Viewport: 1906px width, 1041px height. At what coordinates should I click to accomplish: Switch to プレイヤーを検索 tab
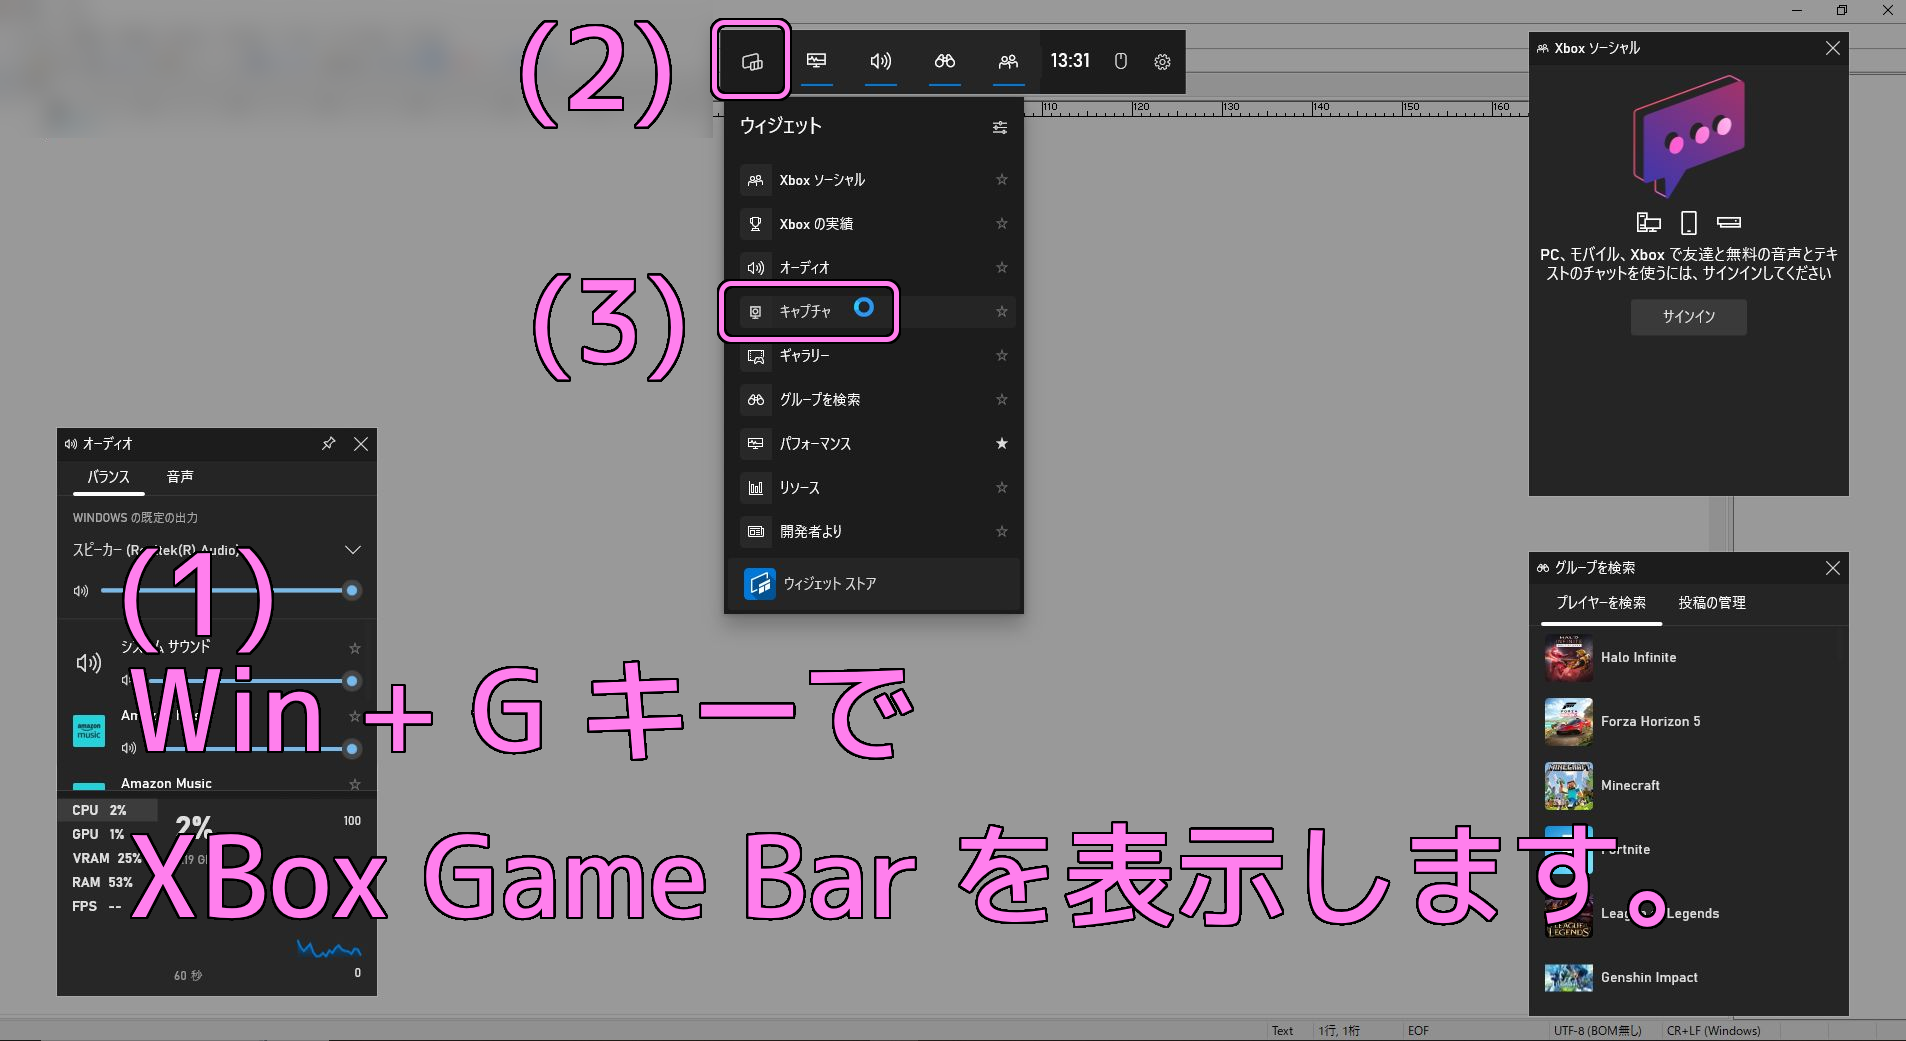click(1600, 603)
